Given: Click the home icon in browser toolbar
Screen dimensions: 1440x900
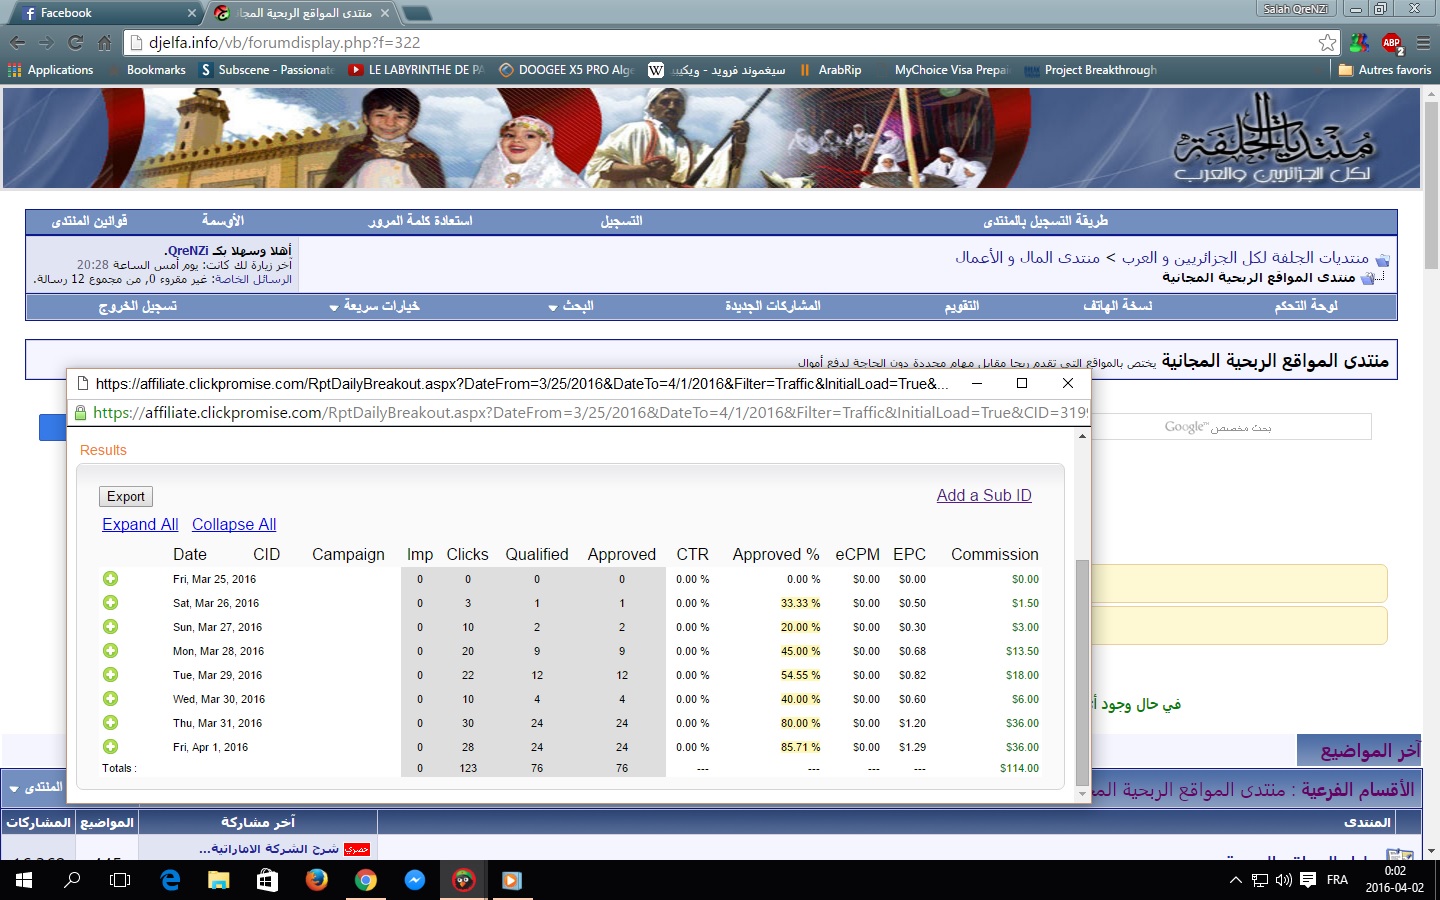Looking at the screenshot, I should pyautogui.click(x=104, y=43).
